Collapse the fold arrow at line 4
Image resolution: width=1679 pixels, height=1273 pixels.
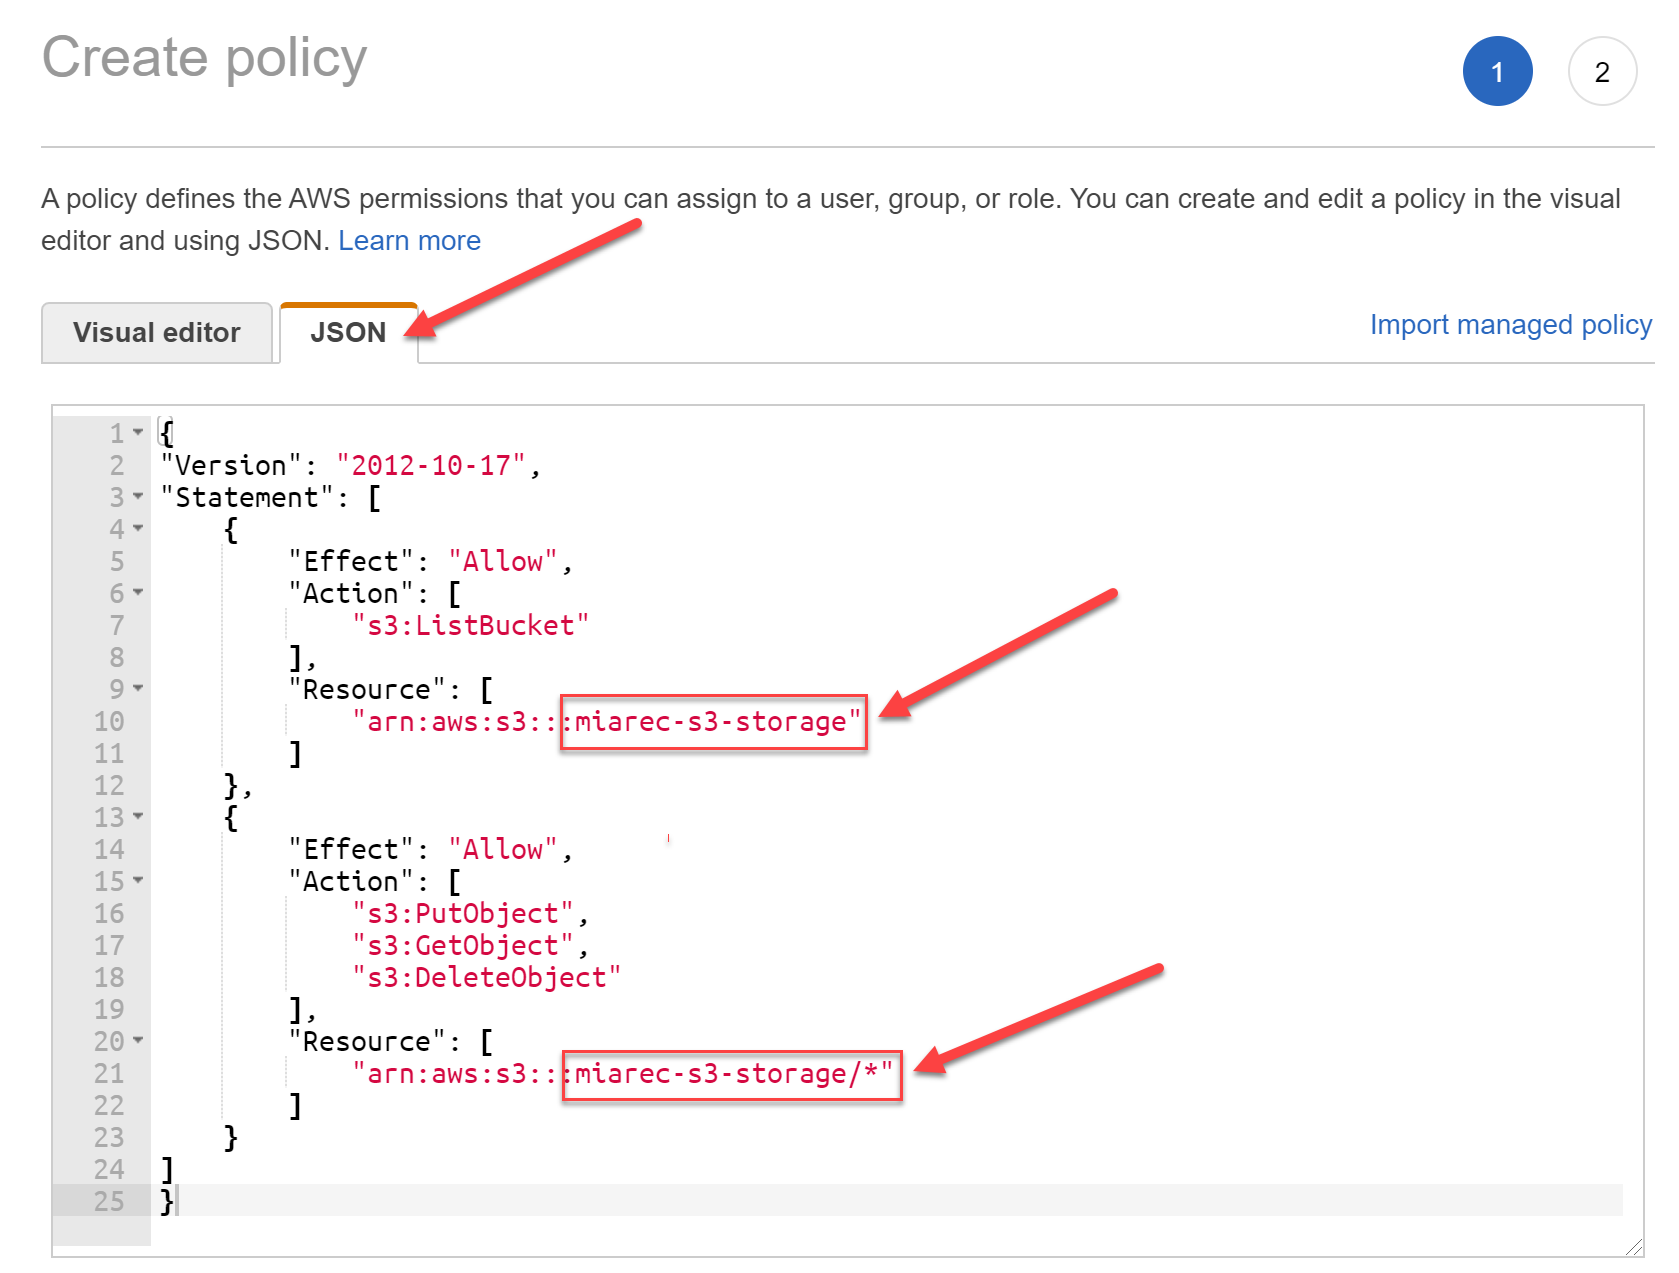(x=138, y=529)
